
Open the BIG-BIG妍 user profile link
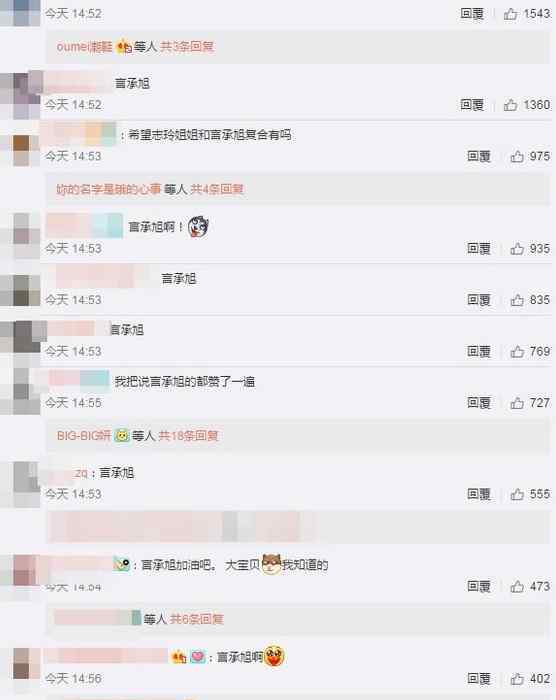point(84,436)
